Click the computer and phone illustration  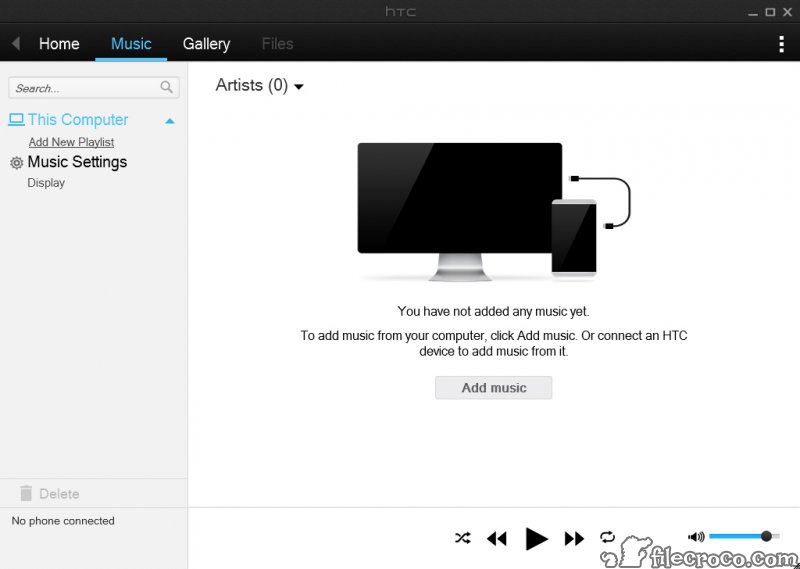pos(494,212)
